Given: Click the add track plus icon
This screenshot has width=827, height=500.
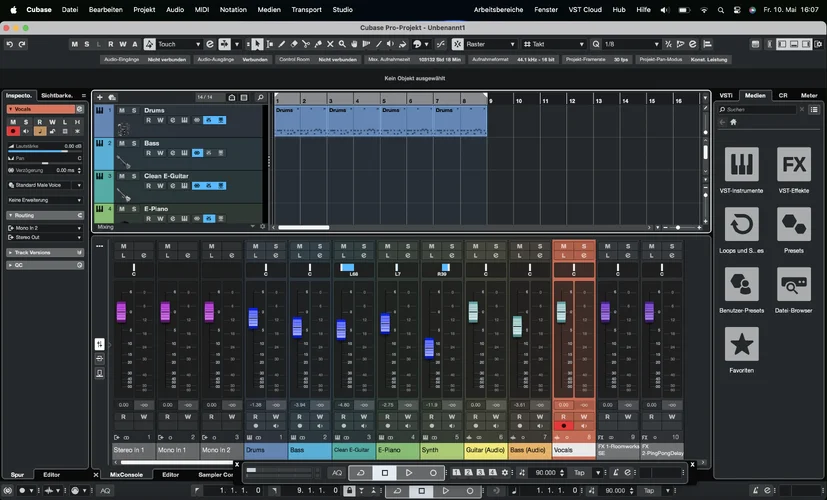Looking at the screenshot, I should [100, 97].
